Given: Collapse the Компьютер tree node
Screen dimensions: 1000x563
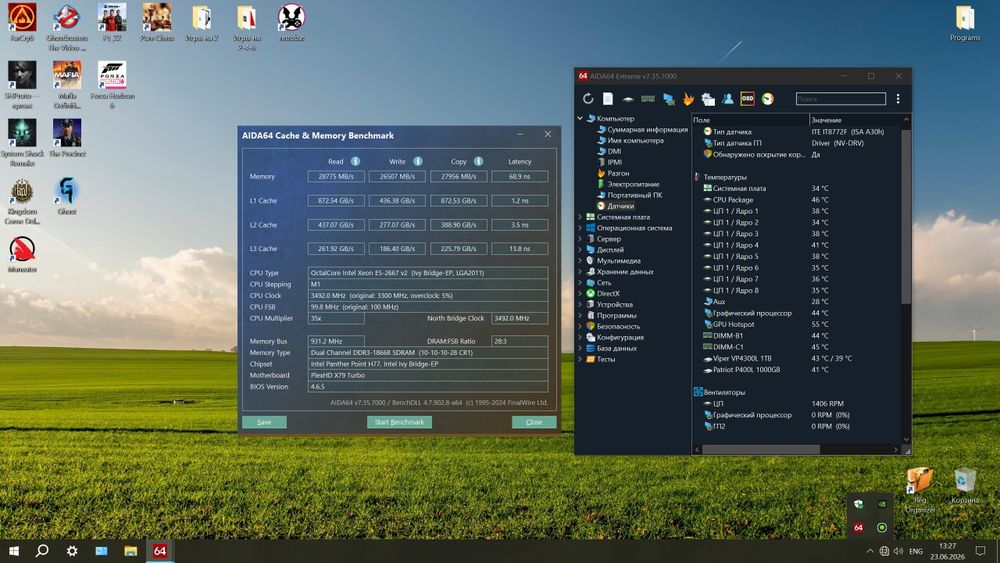Looking at the screenshot, I should click(x=580, y=119).
